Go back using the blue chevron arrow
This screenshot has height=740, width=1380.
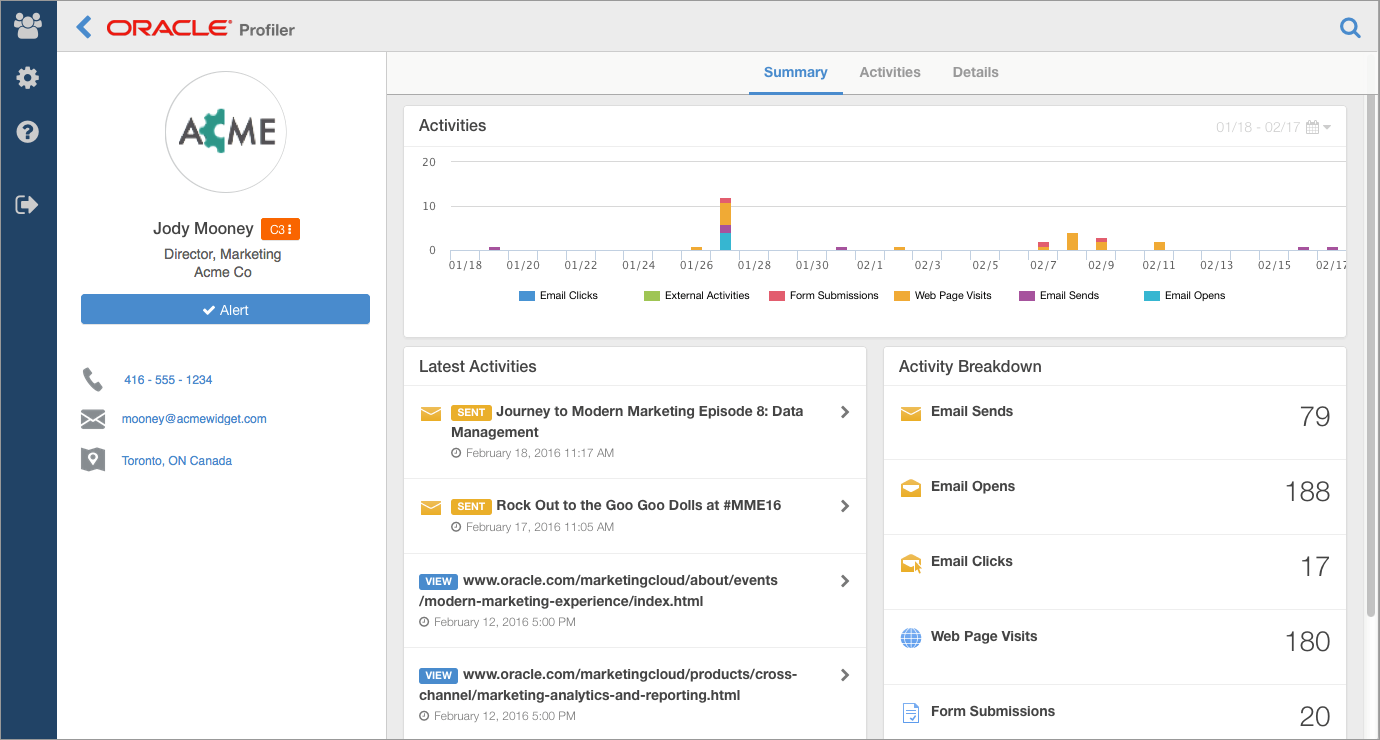click(x=84, y=27)
